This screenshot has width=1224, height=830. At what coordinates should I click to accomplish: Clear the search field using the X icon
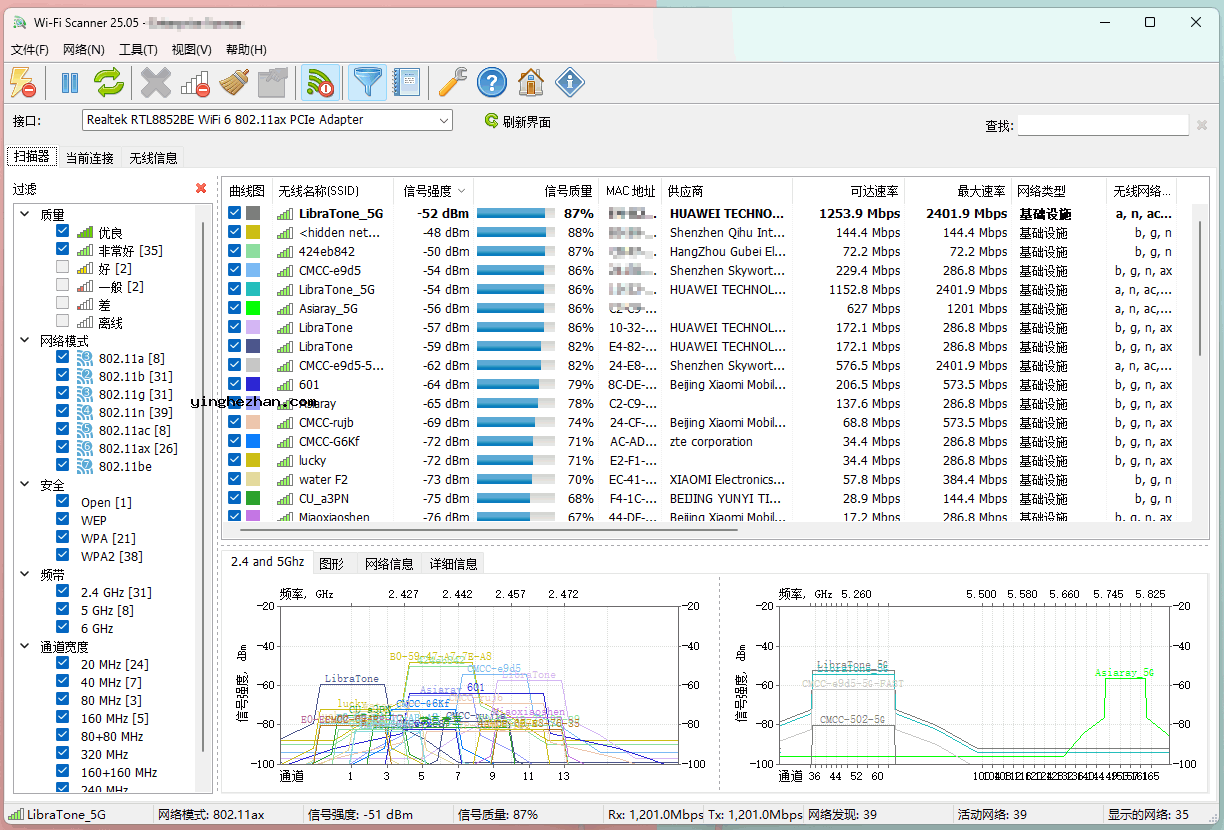tap(1201, 125)
